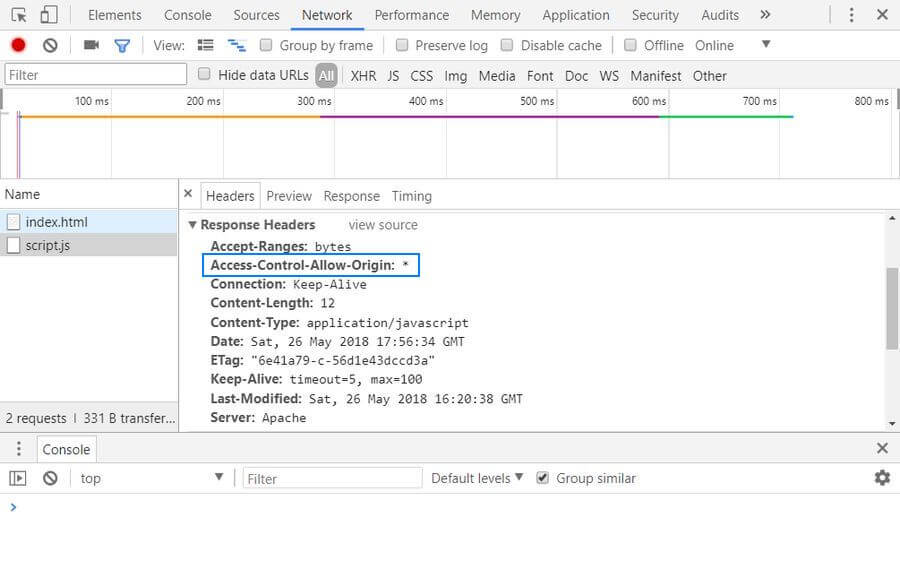The image size is (900, 561).
Task: Toggle the waterfall overview view icon
Action: coord(236,45)
